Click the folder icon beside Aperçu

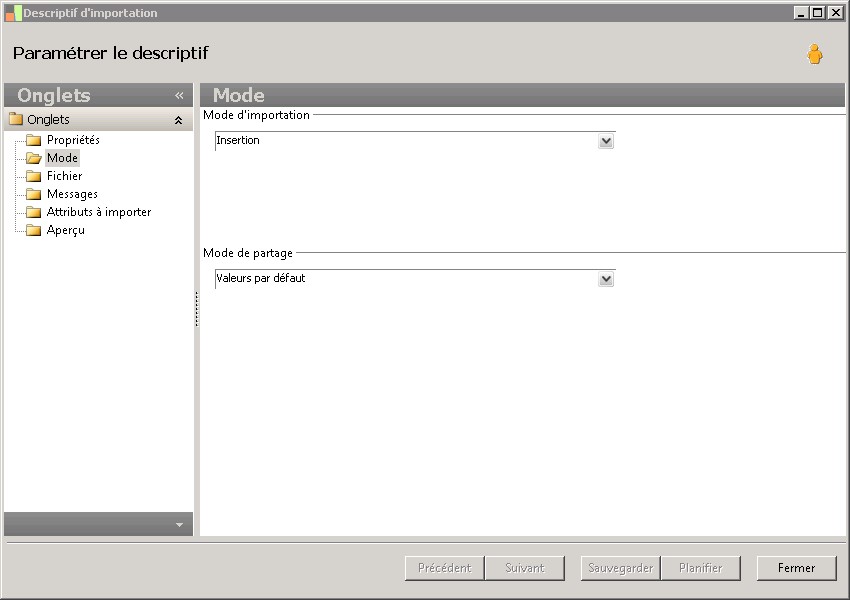click(x=34, y=230)
